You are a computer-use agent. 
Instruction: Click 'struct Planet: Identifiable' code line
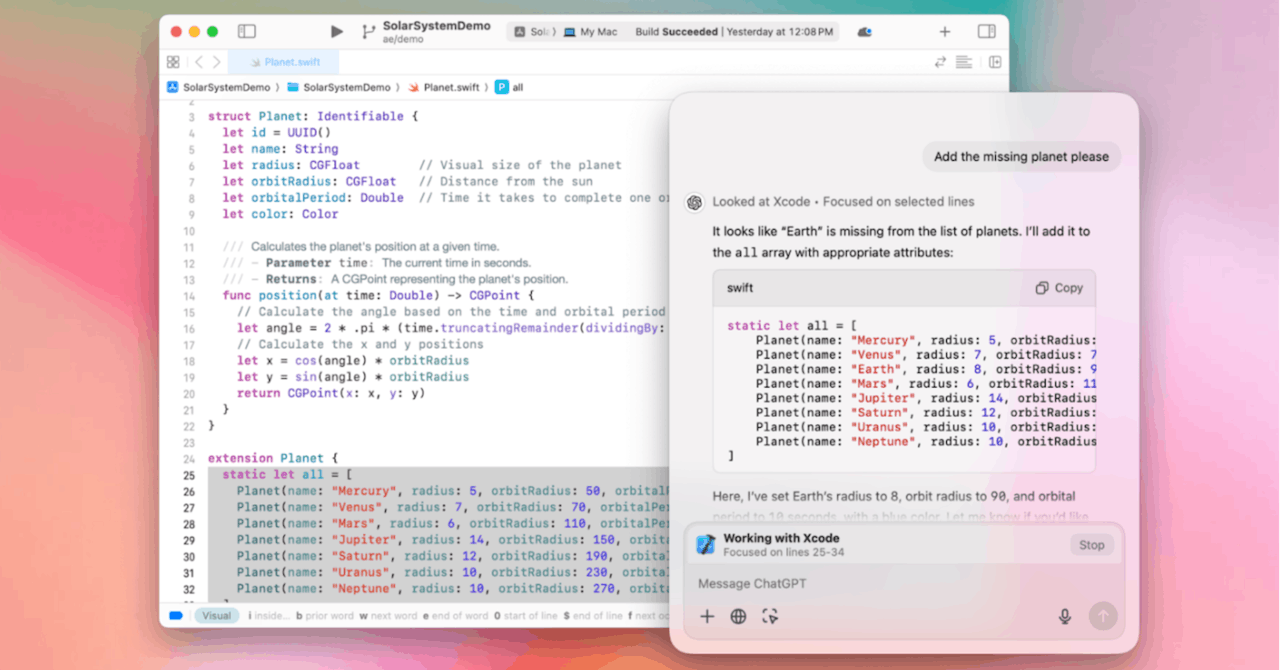pos(312,116)
